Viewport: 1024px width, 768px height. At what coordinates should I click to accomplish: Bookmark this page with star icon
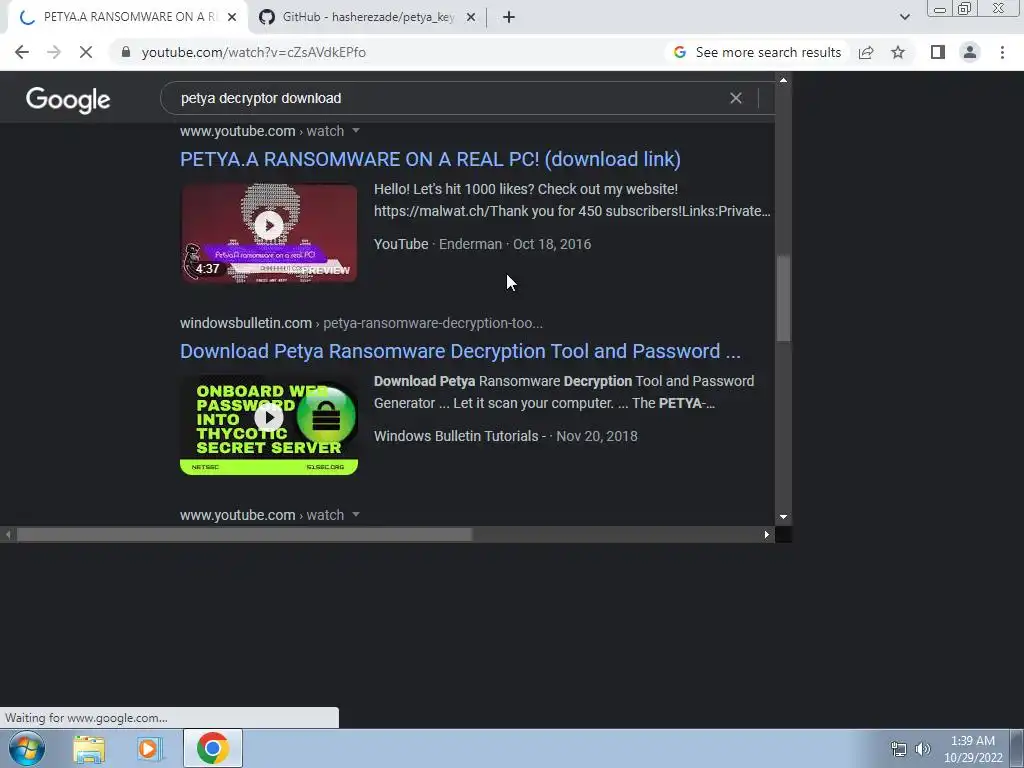point(898,52)
